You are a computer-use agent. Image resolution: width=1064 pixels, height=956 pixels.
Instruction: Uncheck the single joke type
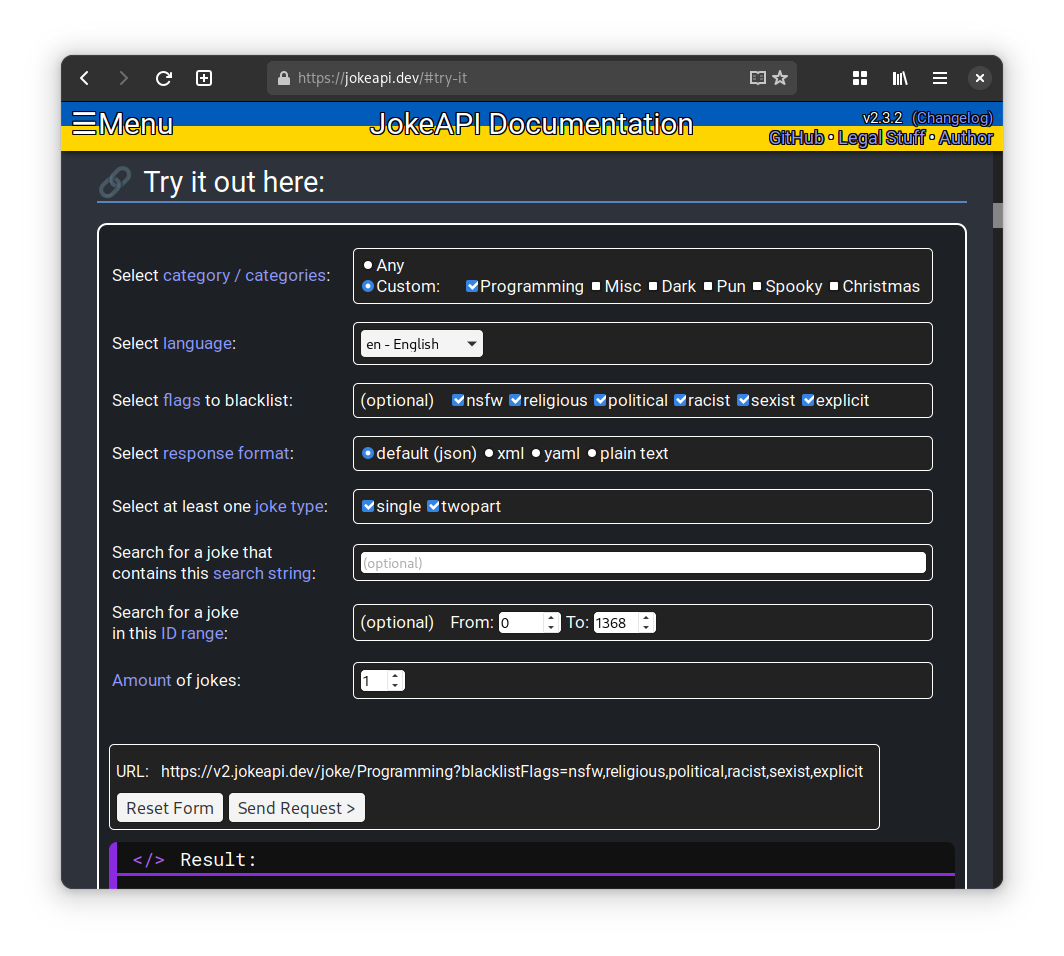point(368,506)
